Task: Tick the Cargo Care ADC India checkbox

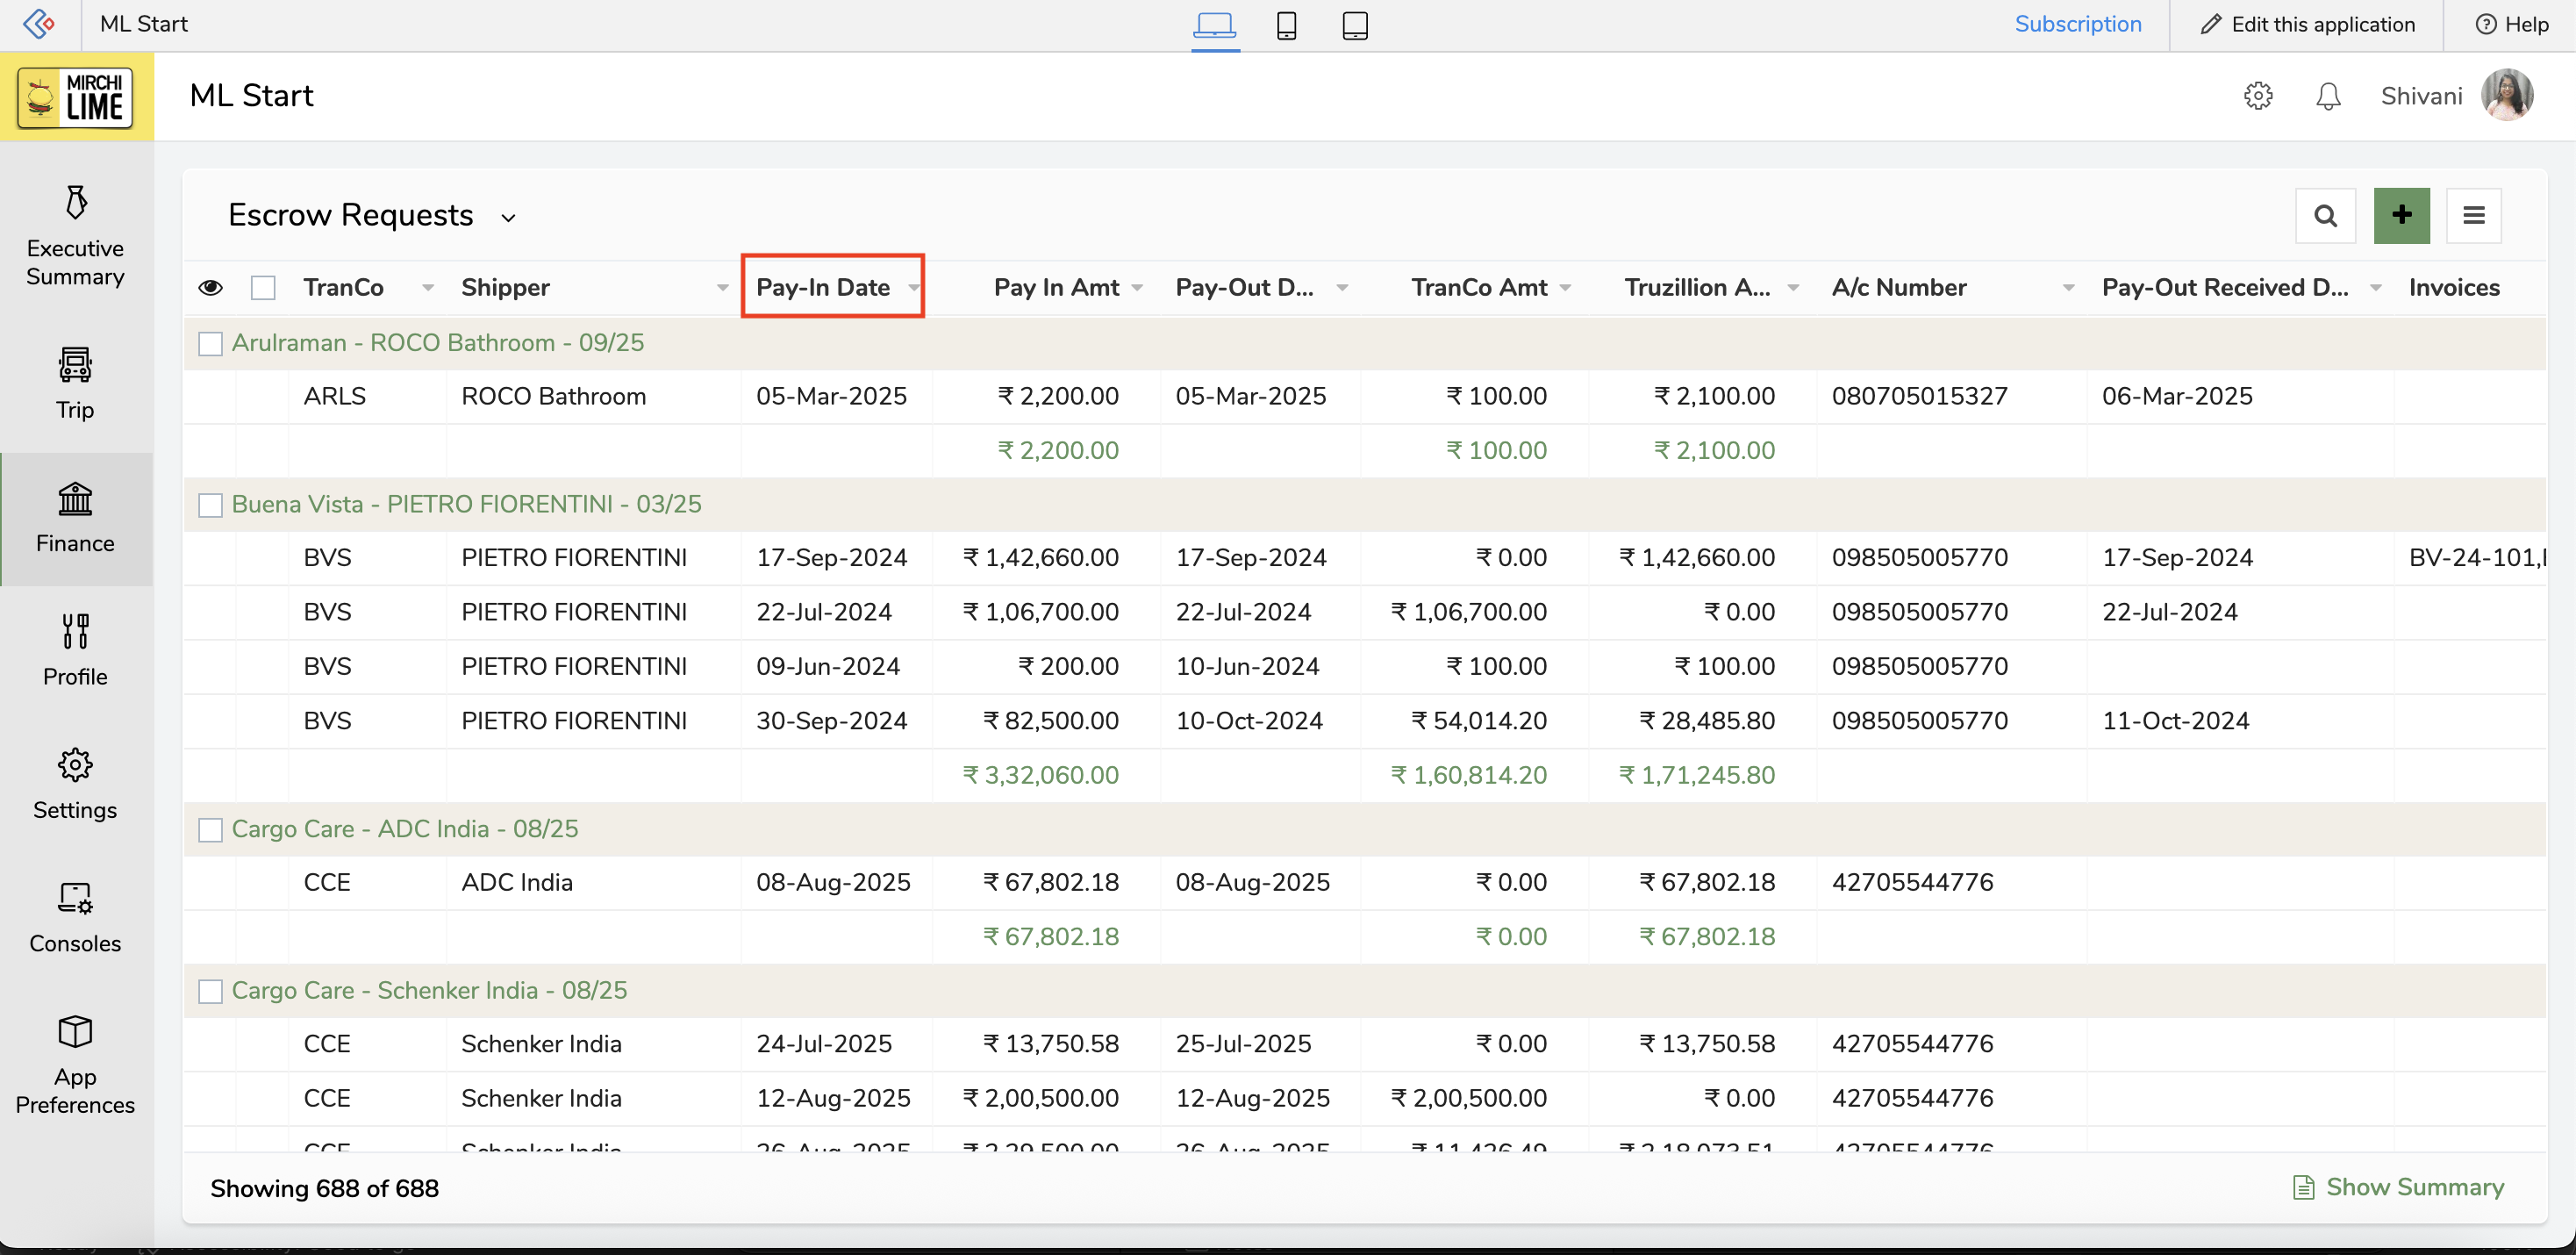Action: pyautogui.click(x=210, y=830)
